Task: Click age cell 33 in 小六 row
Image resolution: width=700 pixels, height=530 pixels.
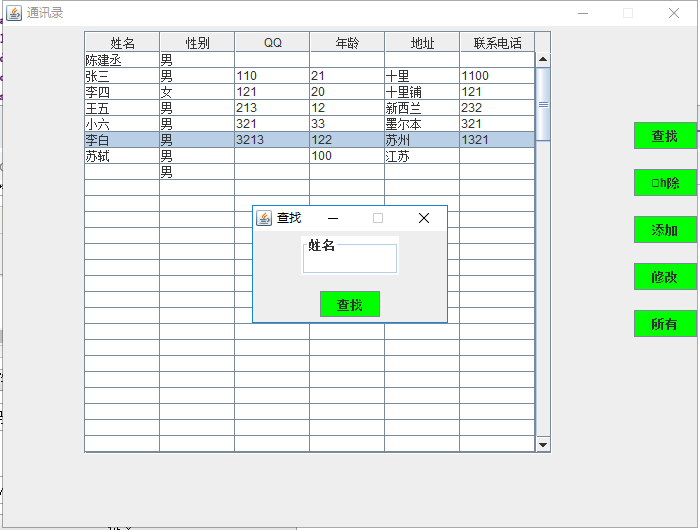Action: pyautogui.click(x=347, y=124)
